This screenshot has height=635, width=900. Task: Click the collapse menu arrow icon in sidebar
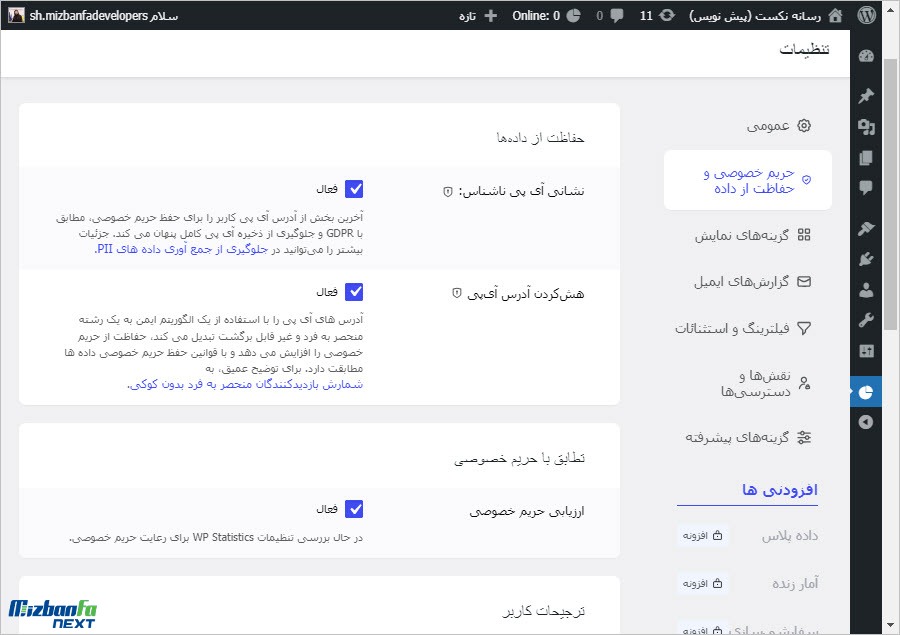[866, 422]
